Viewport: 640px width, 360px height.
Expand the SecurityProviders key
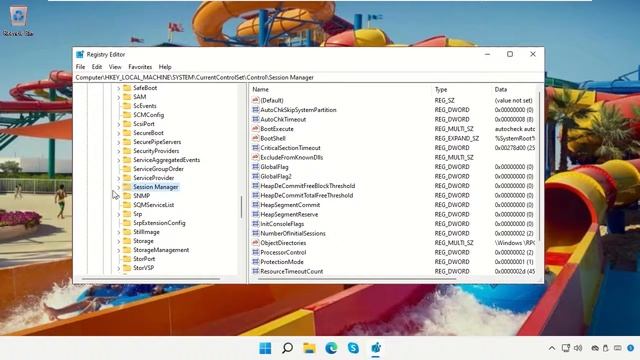(119, 151)
